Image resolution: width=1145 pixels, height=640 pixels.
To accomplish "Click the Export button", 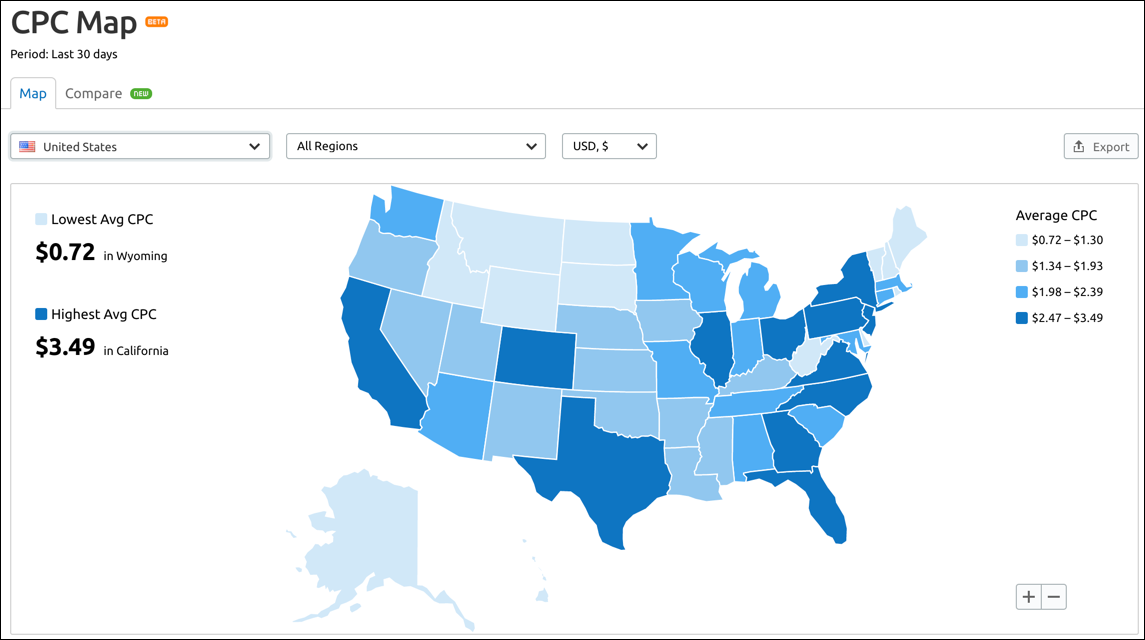I will coord(1100,147).
